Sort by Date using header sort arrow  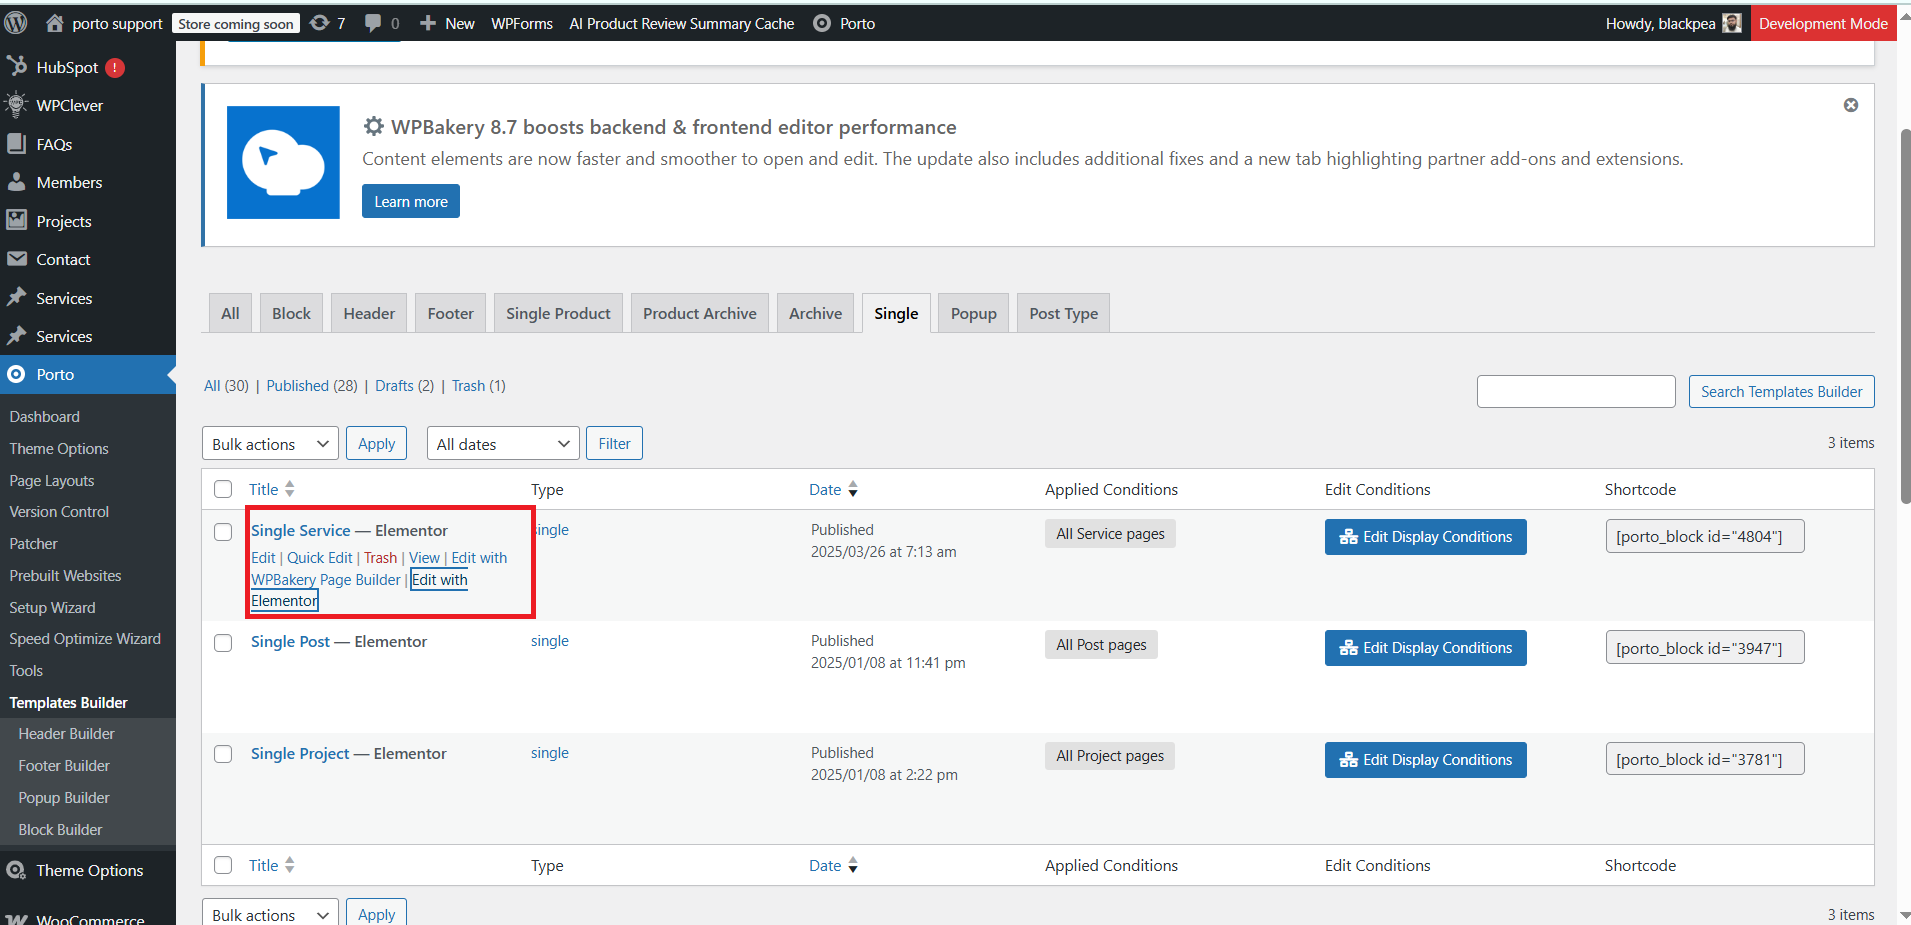tap(853, 489)
